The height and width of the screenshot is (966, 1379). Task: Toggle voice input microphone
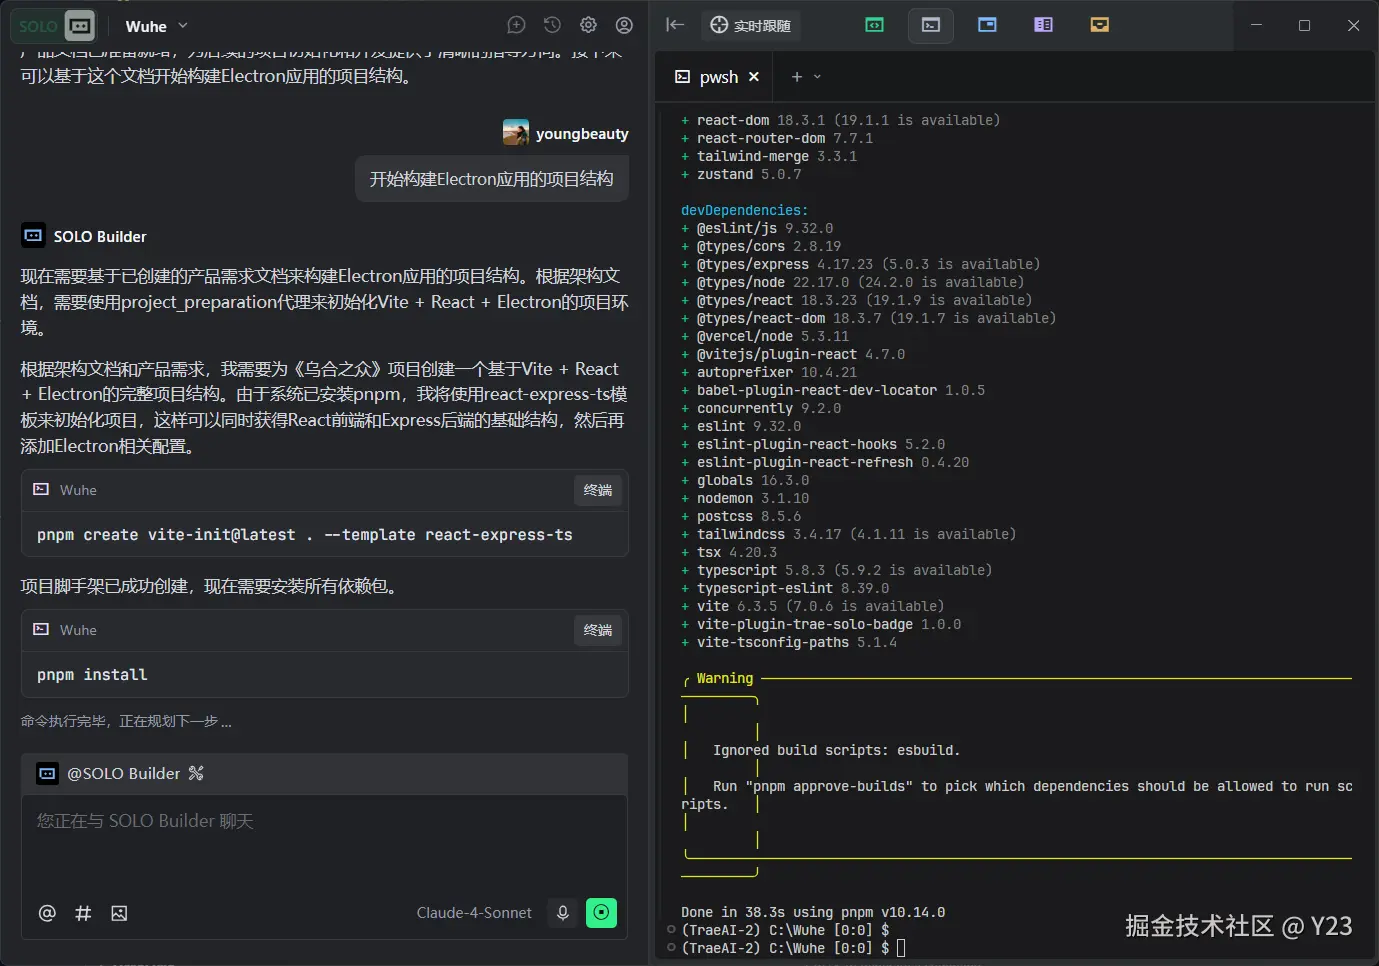click(563, 912)
